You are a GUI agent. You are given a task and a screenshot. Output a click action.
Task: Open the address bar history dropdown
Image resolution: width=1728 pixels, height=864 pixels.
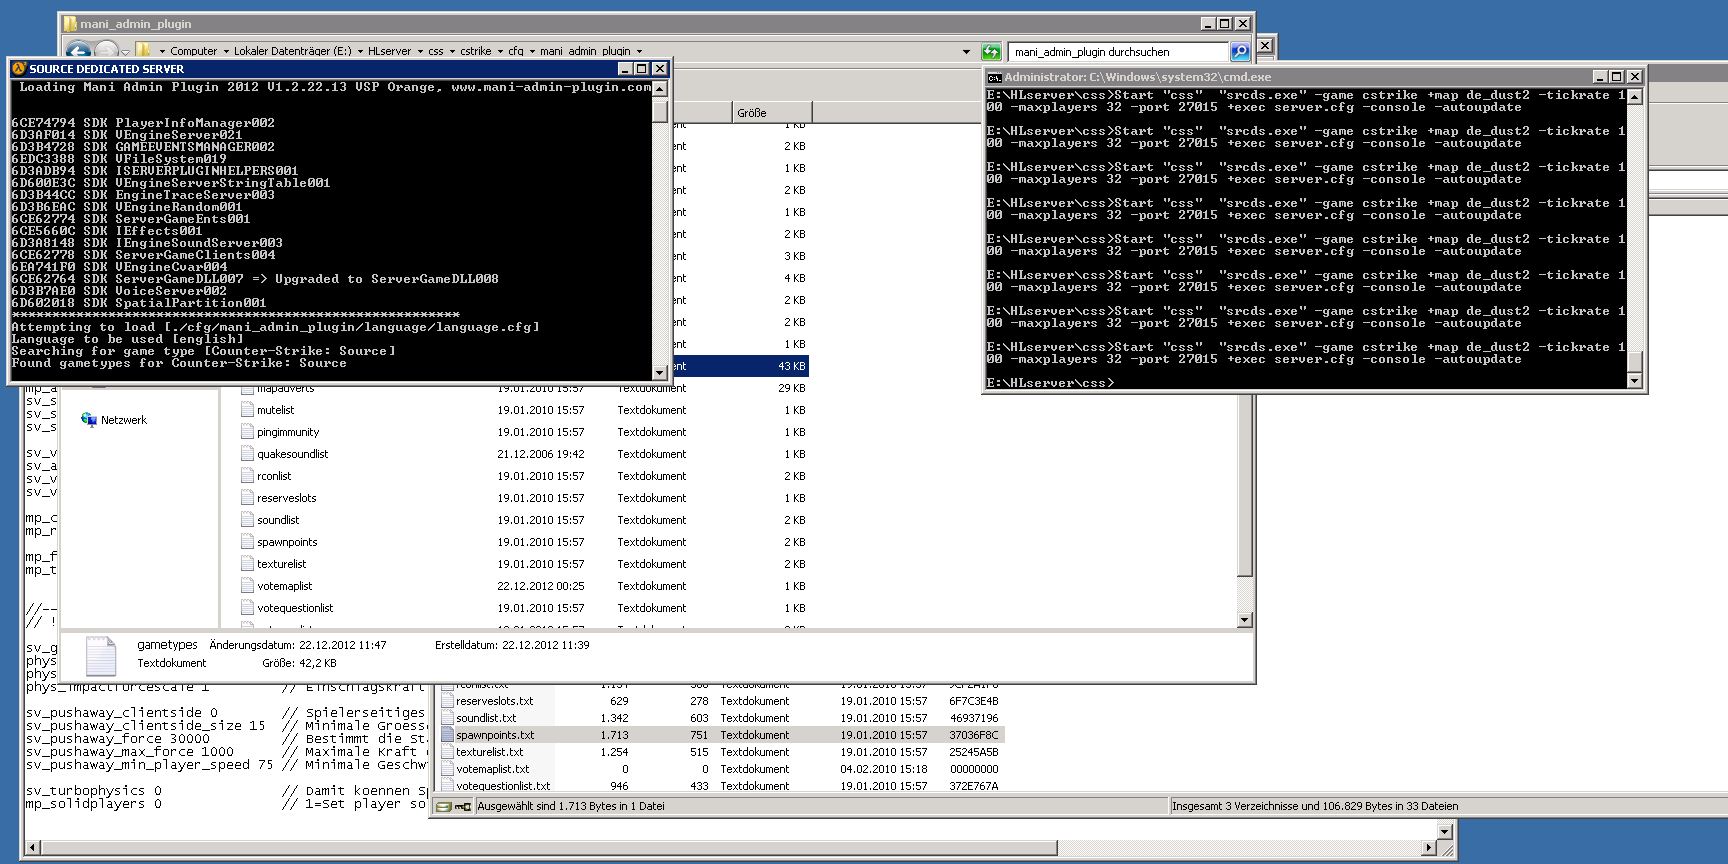tap(966, 52)
